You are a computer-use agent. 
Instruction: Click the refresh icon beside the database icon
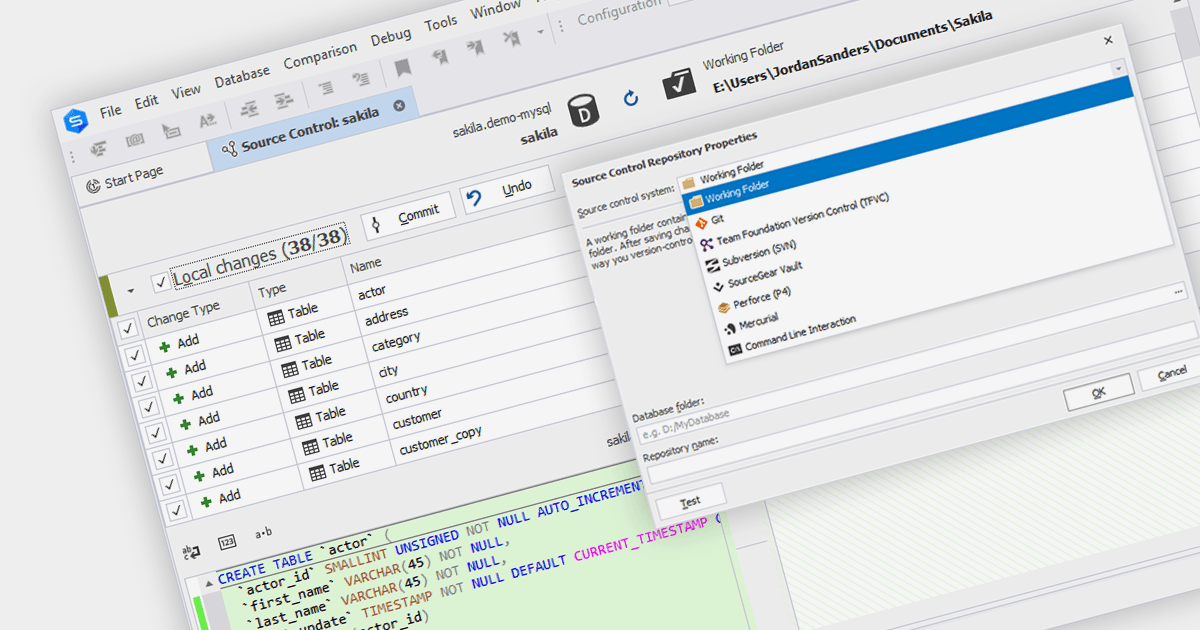pyautogui.click(x=631, y=98)
